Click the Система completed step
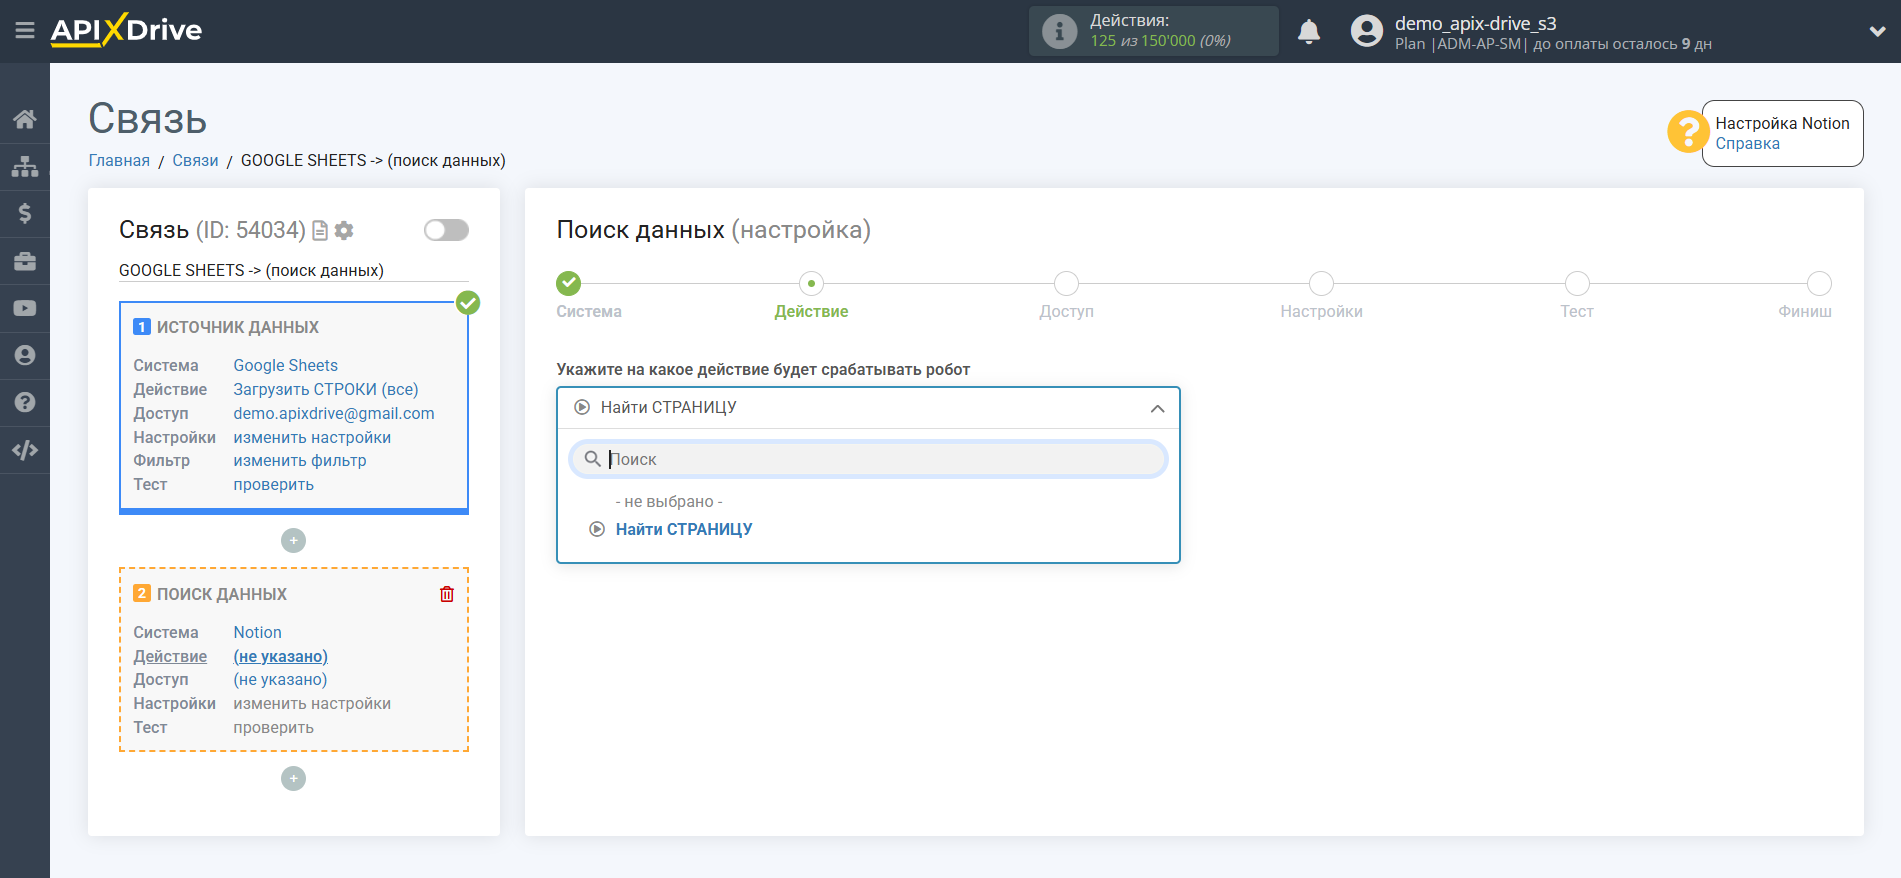The image size is (1901, 878). click(569, 284)
